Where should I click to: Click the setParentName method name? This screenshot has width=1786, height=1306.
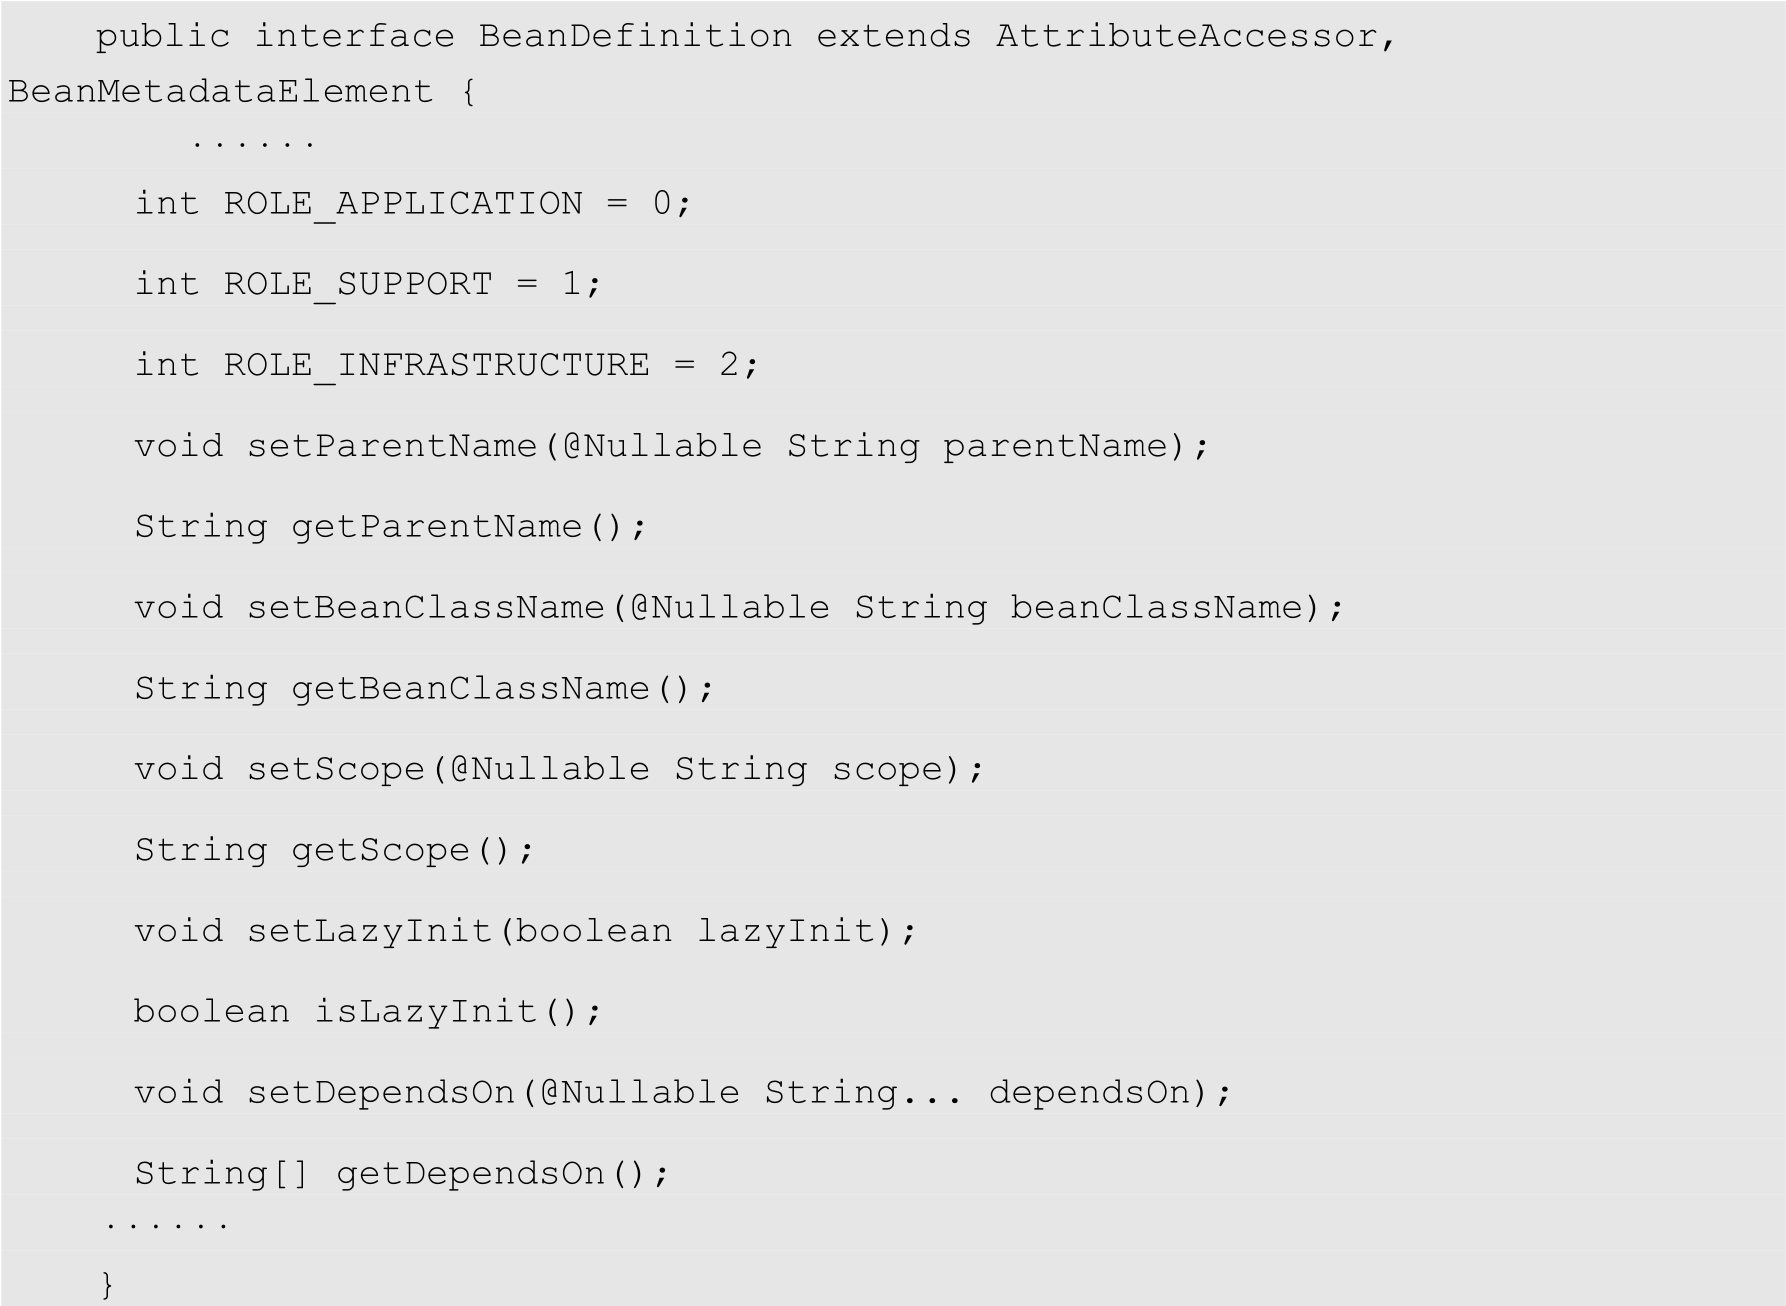391,446
